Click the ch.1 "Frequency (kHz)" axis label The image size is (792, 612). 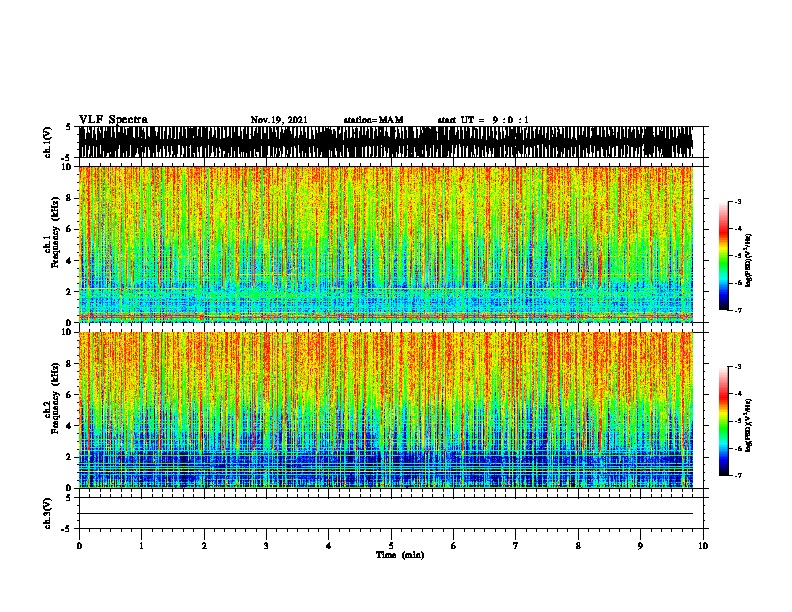55,232
